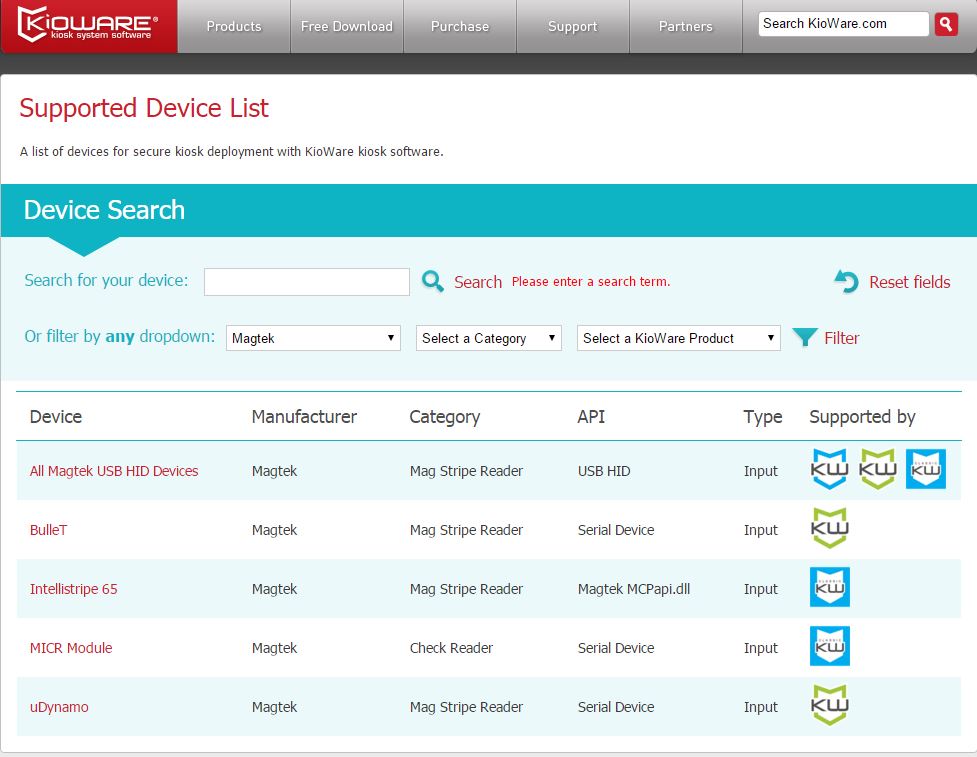
Task: Click KW Classic badge in All Magtek USB HID row
Action: click(925, 469)
